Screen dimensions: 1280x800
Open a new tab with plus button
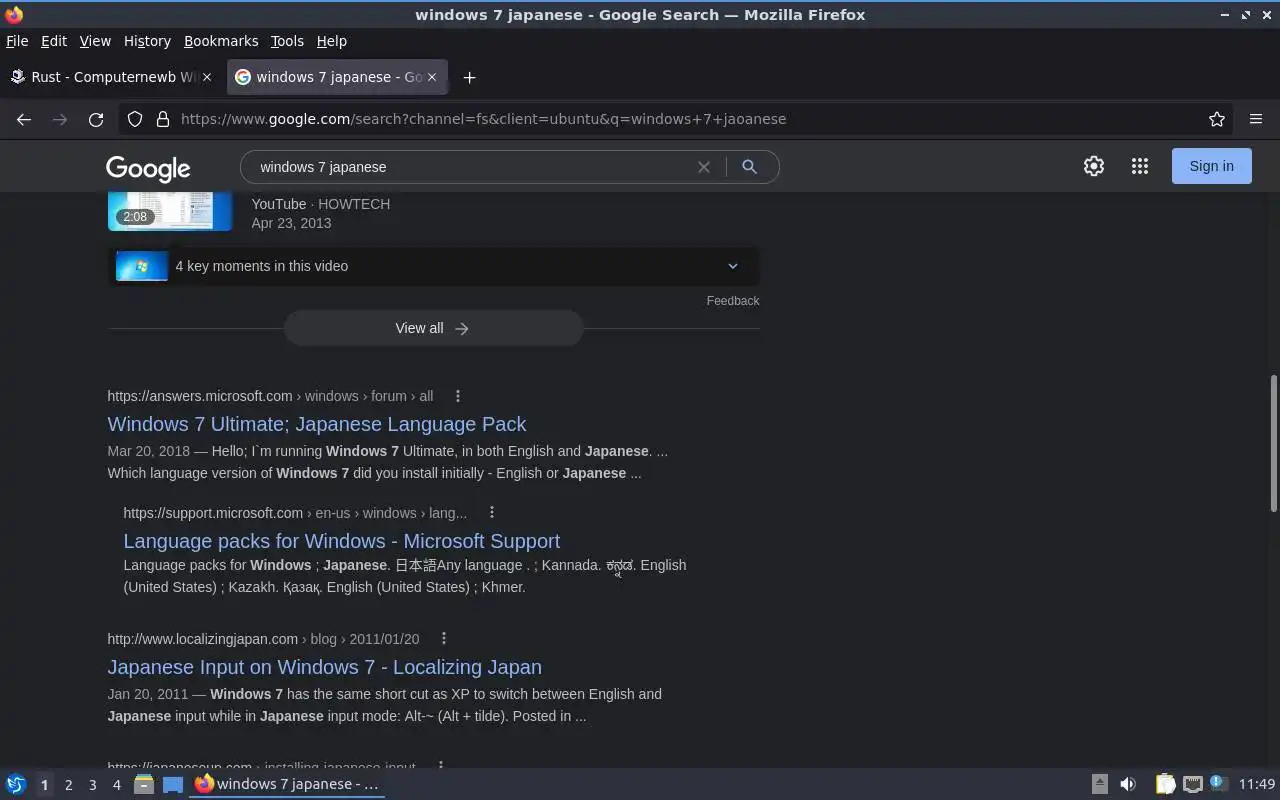469,77
